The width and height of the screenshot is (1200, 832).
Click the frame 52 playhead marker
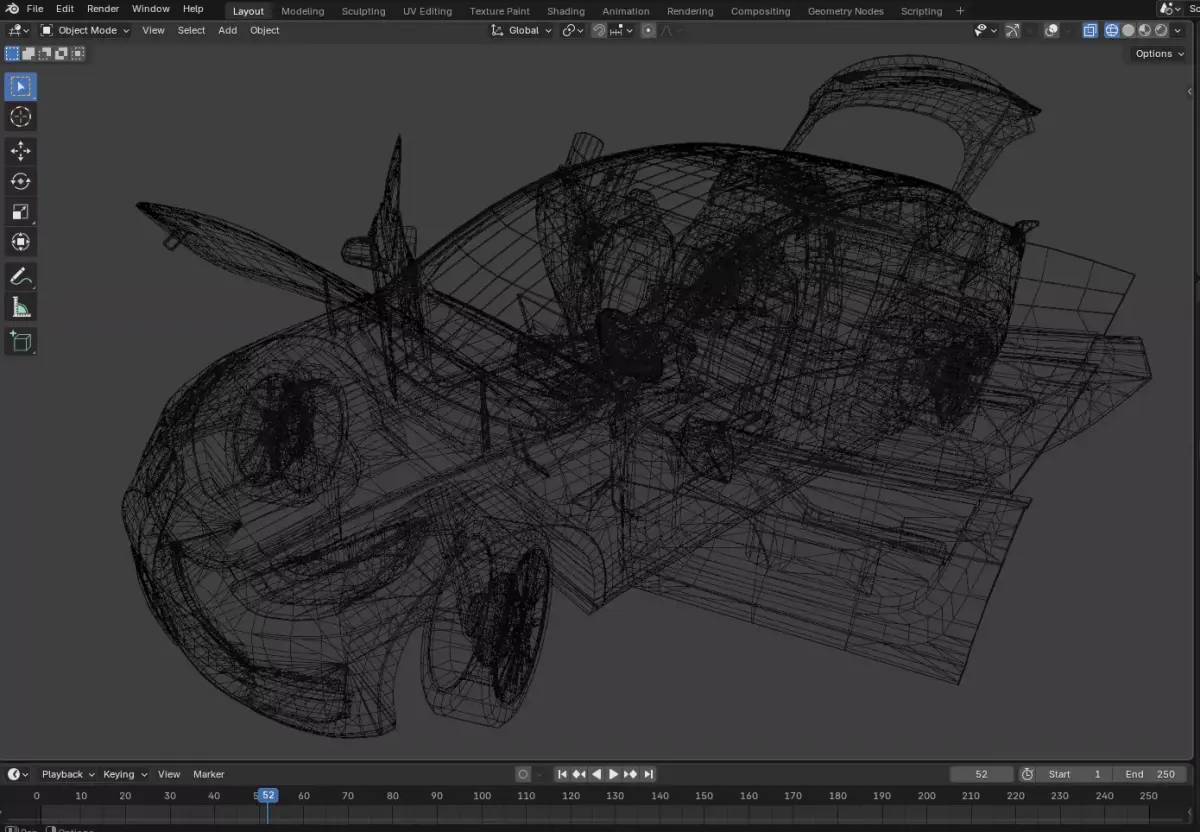point(268,796)
